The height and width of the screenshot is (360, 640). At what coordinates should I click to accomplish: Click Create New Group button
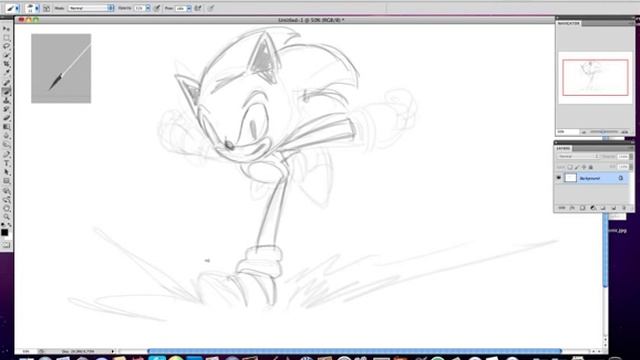click(603, 208)
